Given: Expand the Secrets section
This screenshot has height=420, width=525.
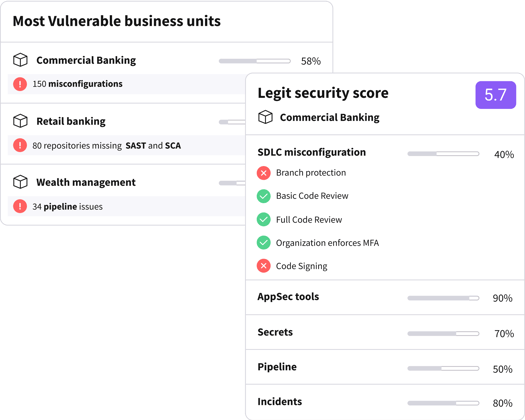Looking at the screenshot, I should 275,332.
